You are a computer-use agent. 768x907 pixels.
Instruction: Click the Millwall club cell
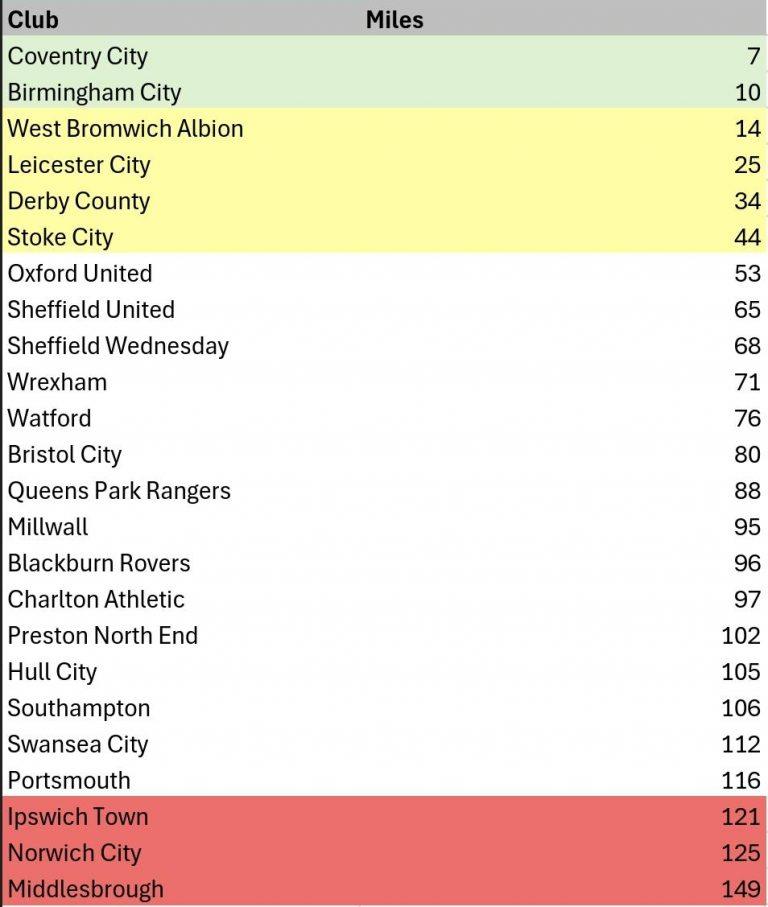pyautogui.click(x=48, y=526)
